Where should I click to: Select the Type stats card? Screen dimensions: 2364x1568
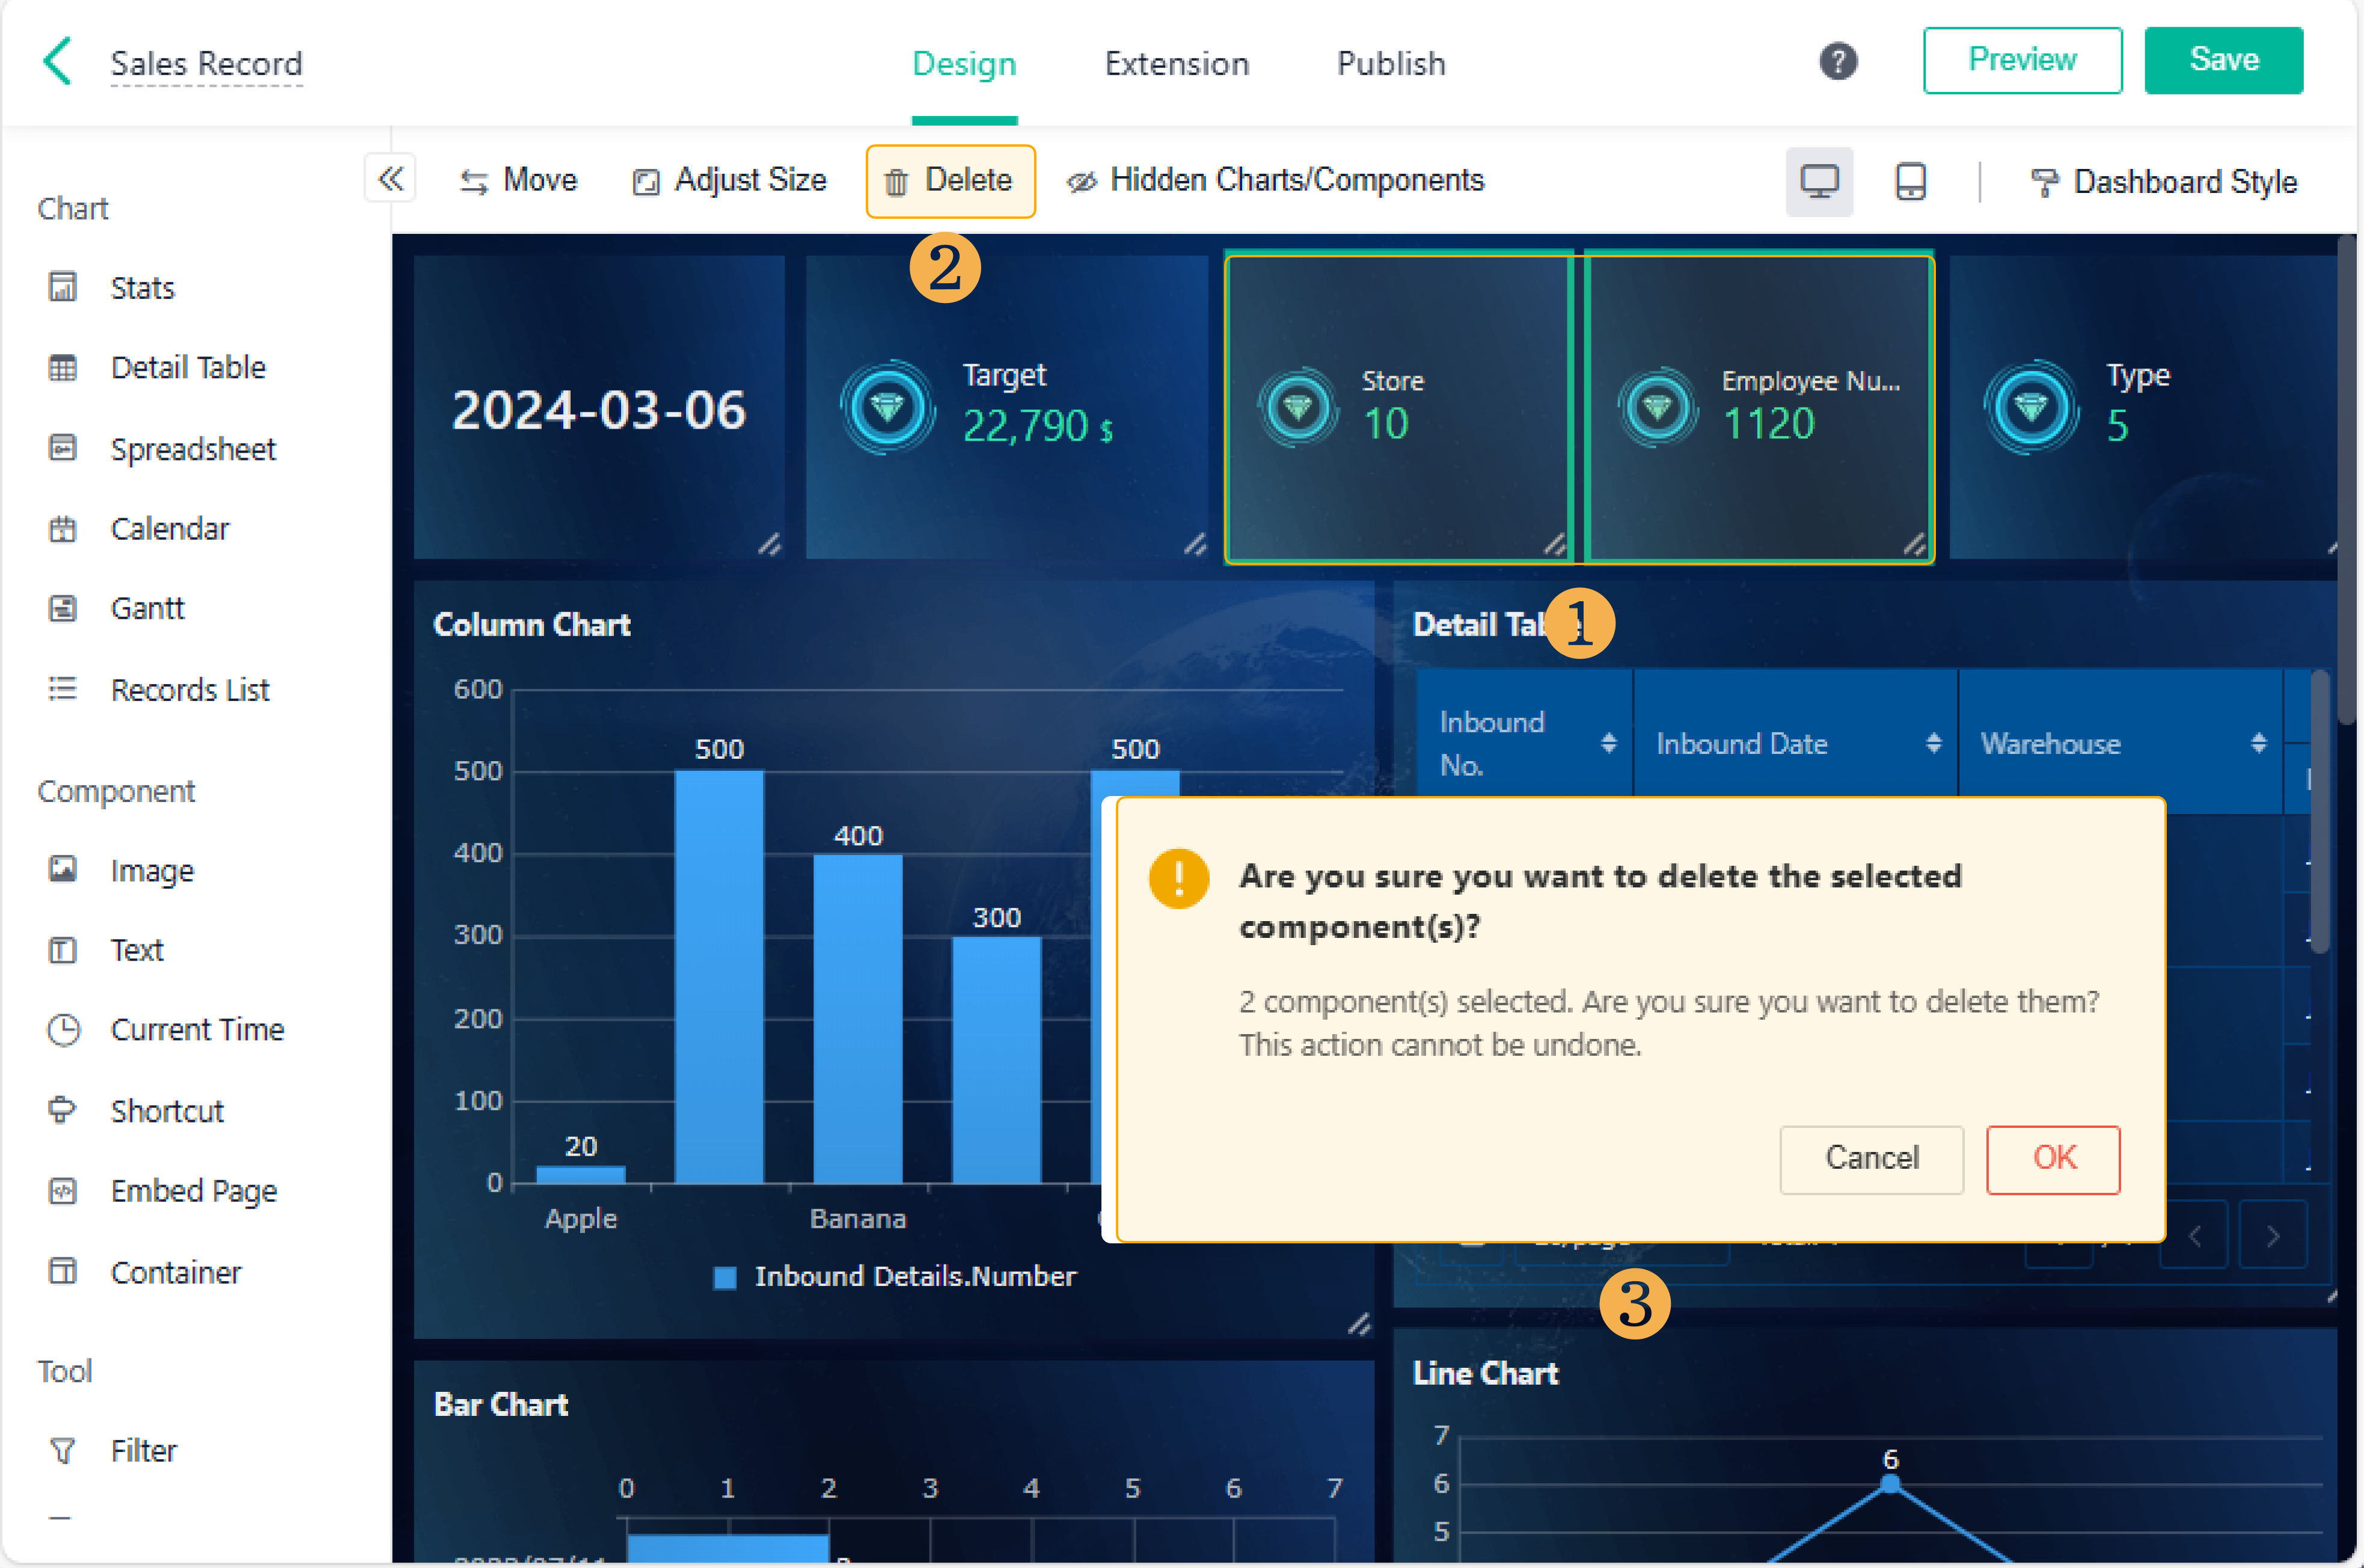[2143, 407]
